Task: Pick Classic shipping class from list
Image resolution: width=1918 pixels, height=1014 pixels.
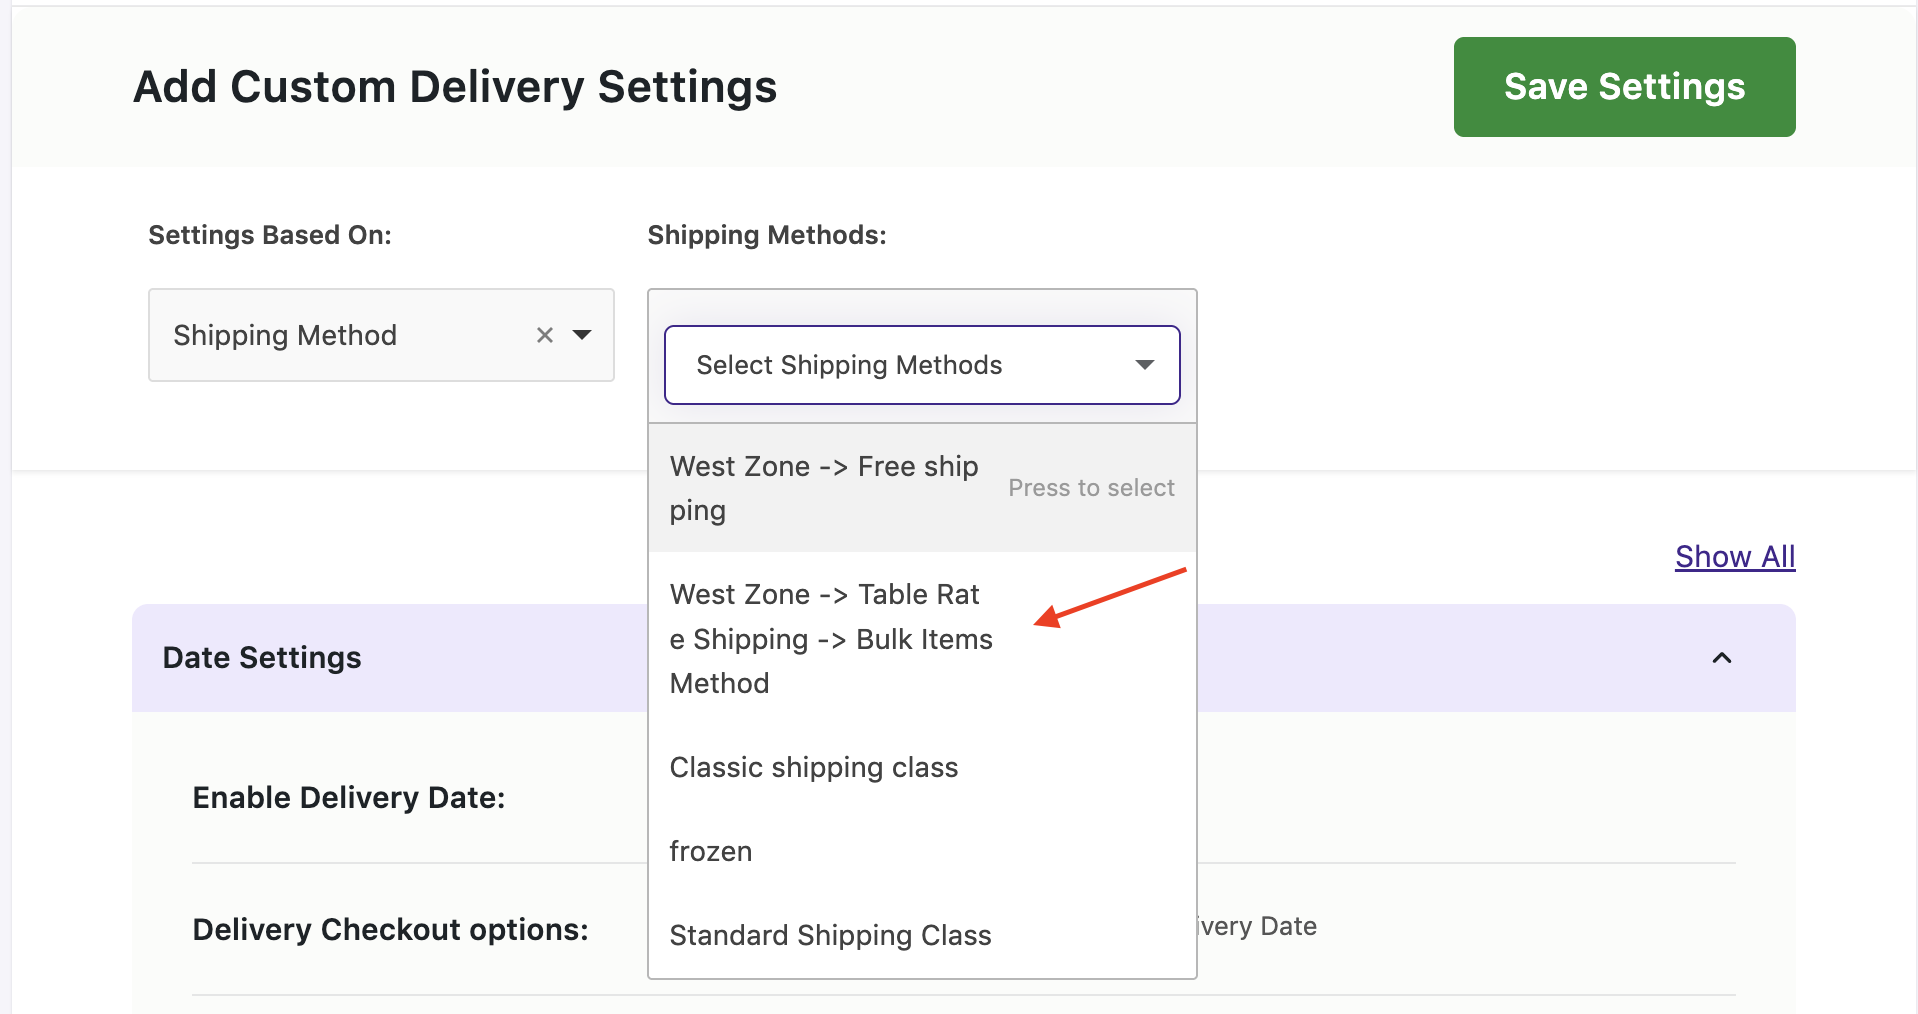Action: [x=813, y=767]
